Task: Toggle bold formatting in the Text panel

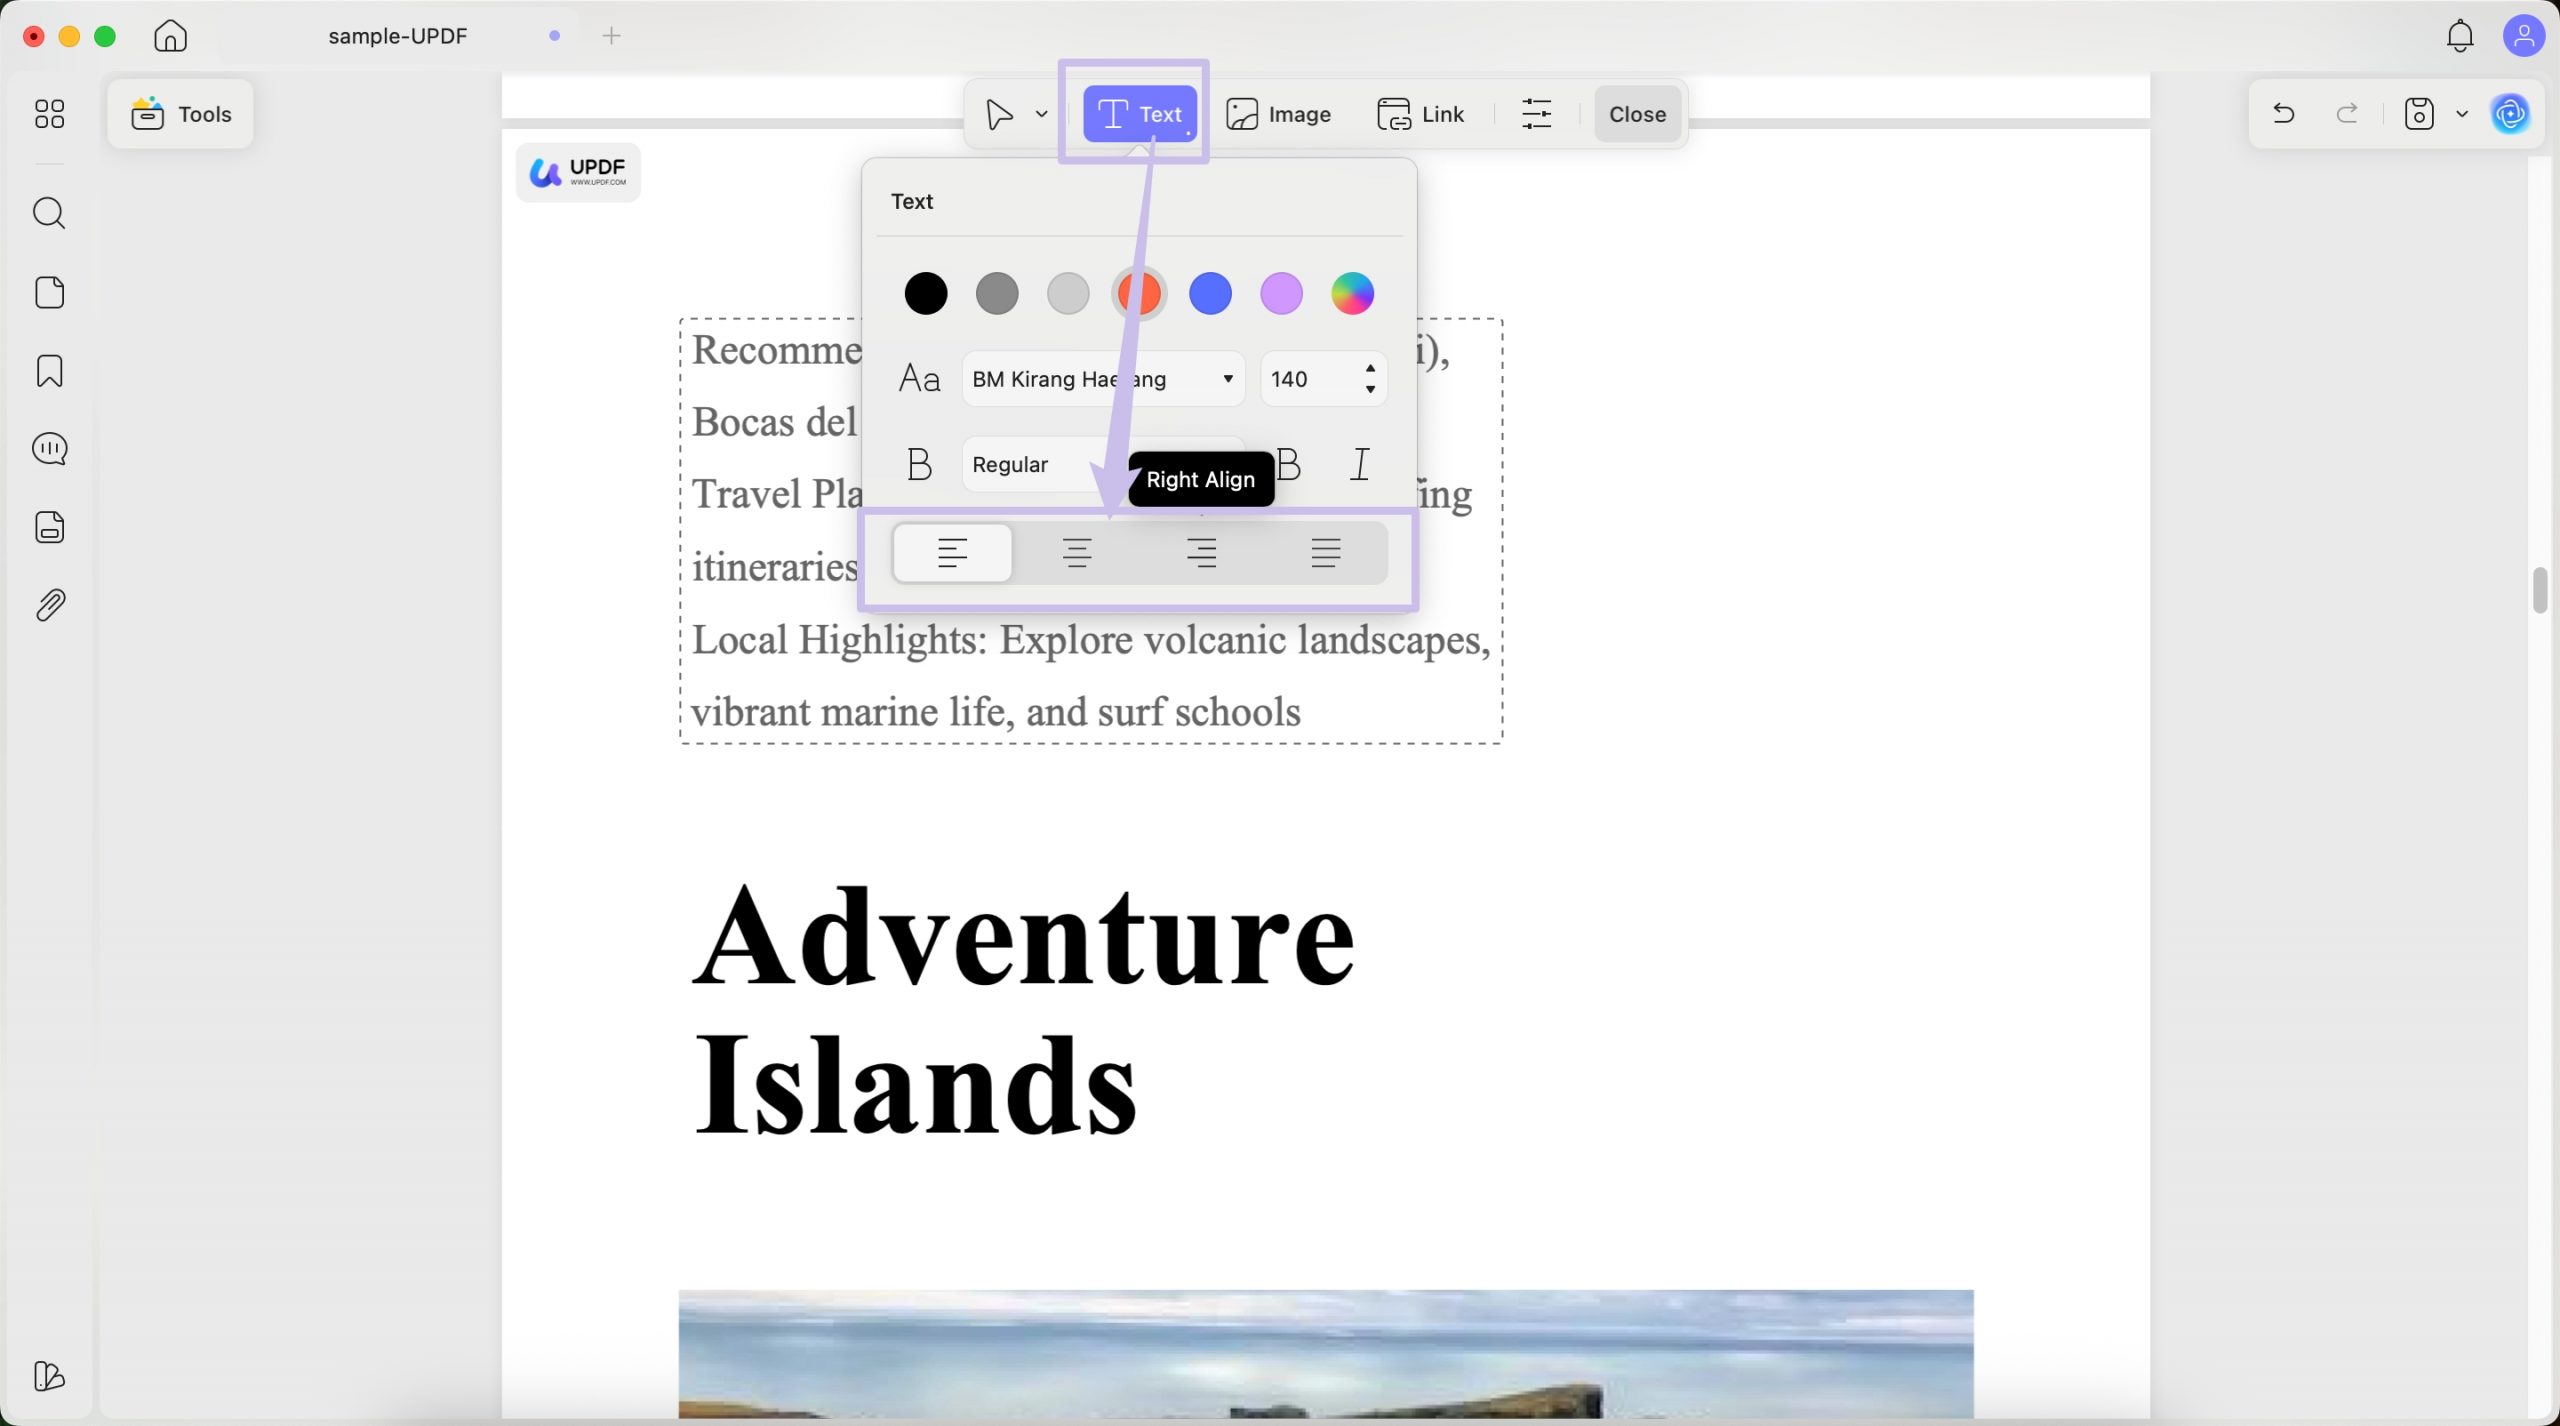Action: pyautogui.click(x=1289, y=463)
